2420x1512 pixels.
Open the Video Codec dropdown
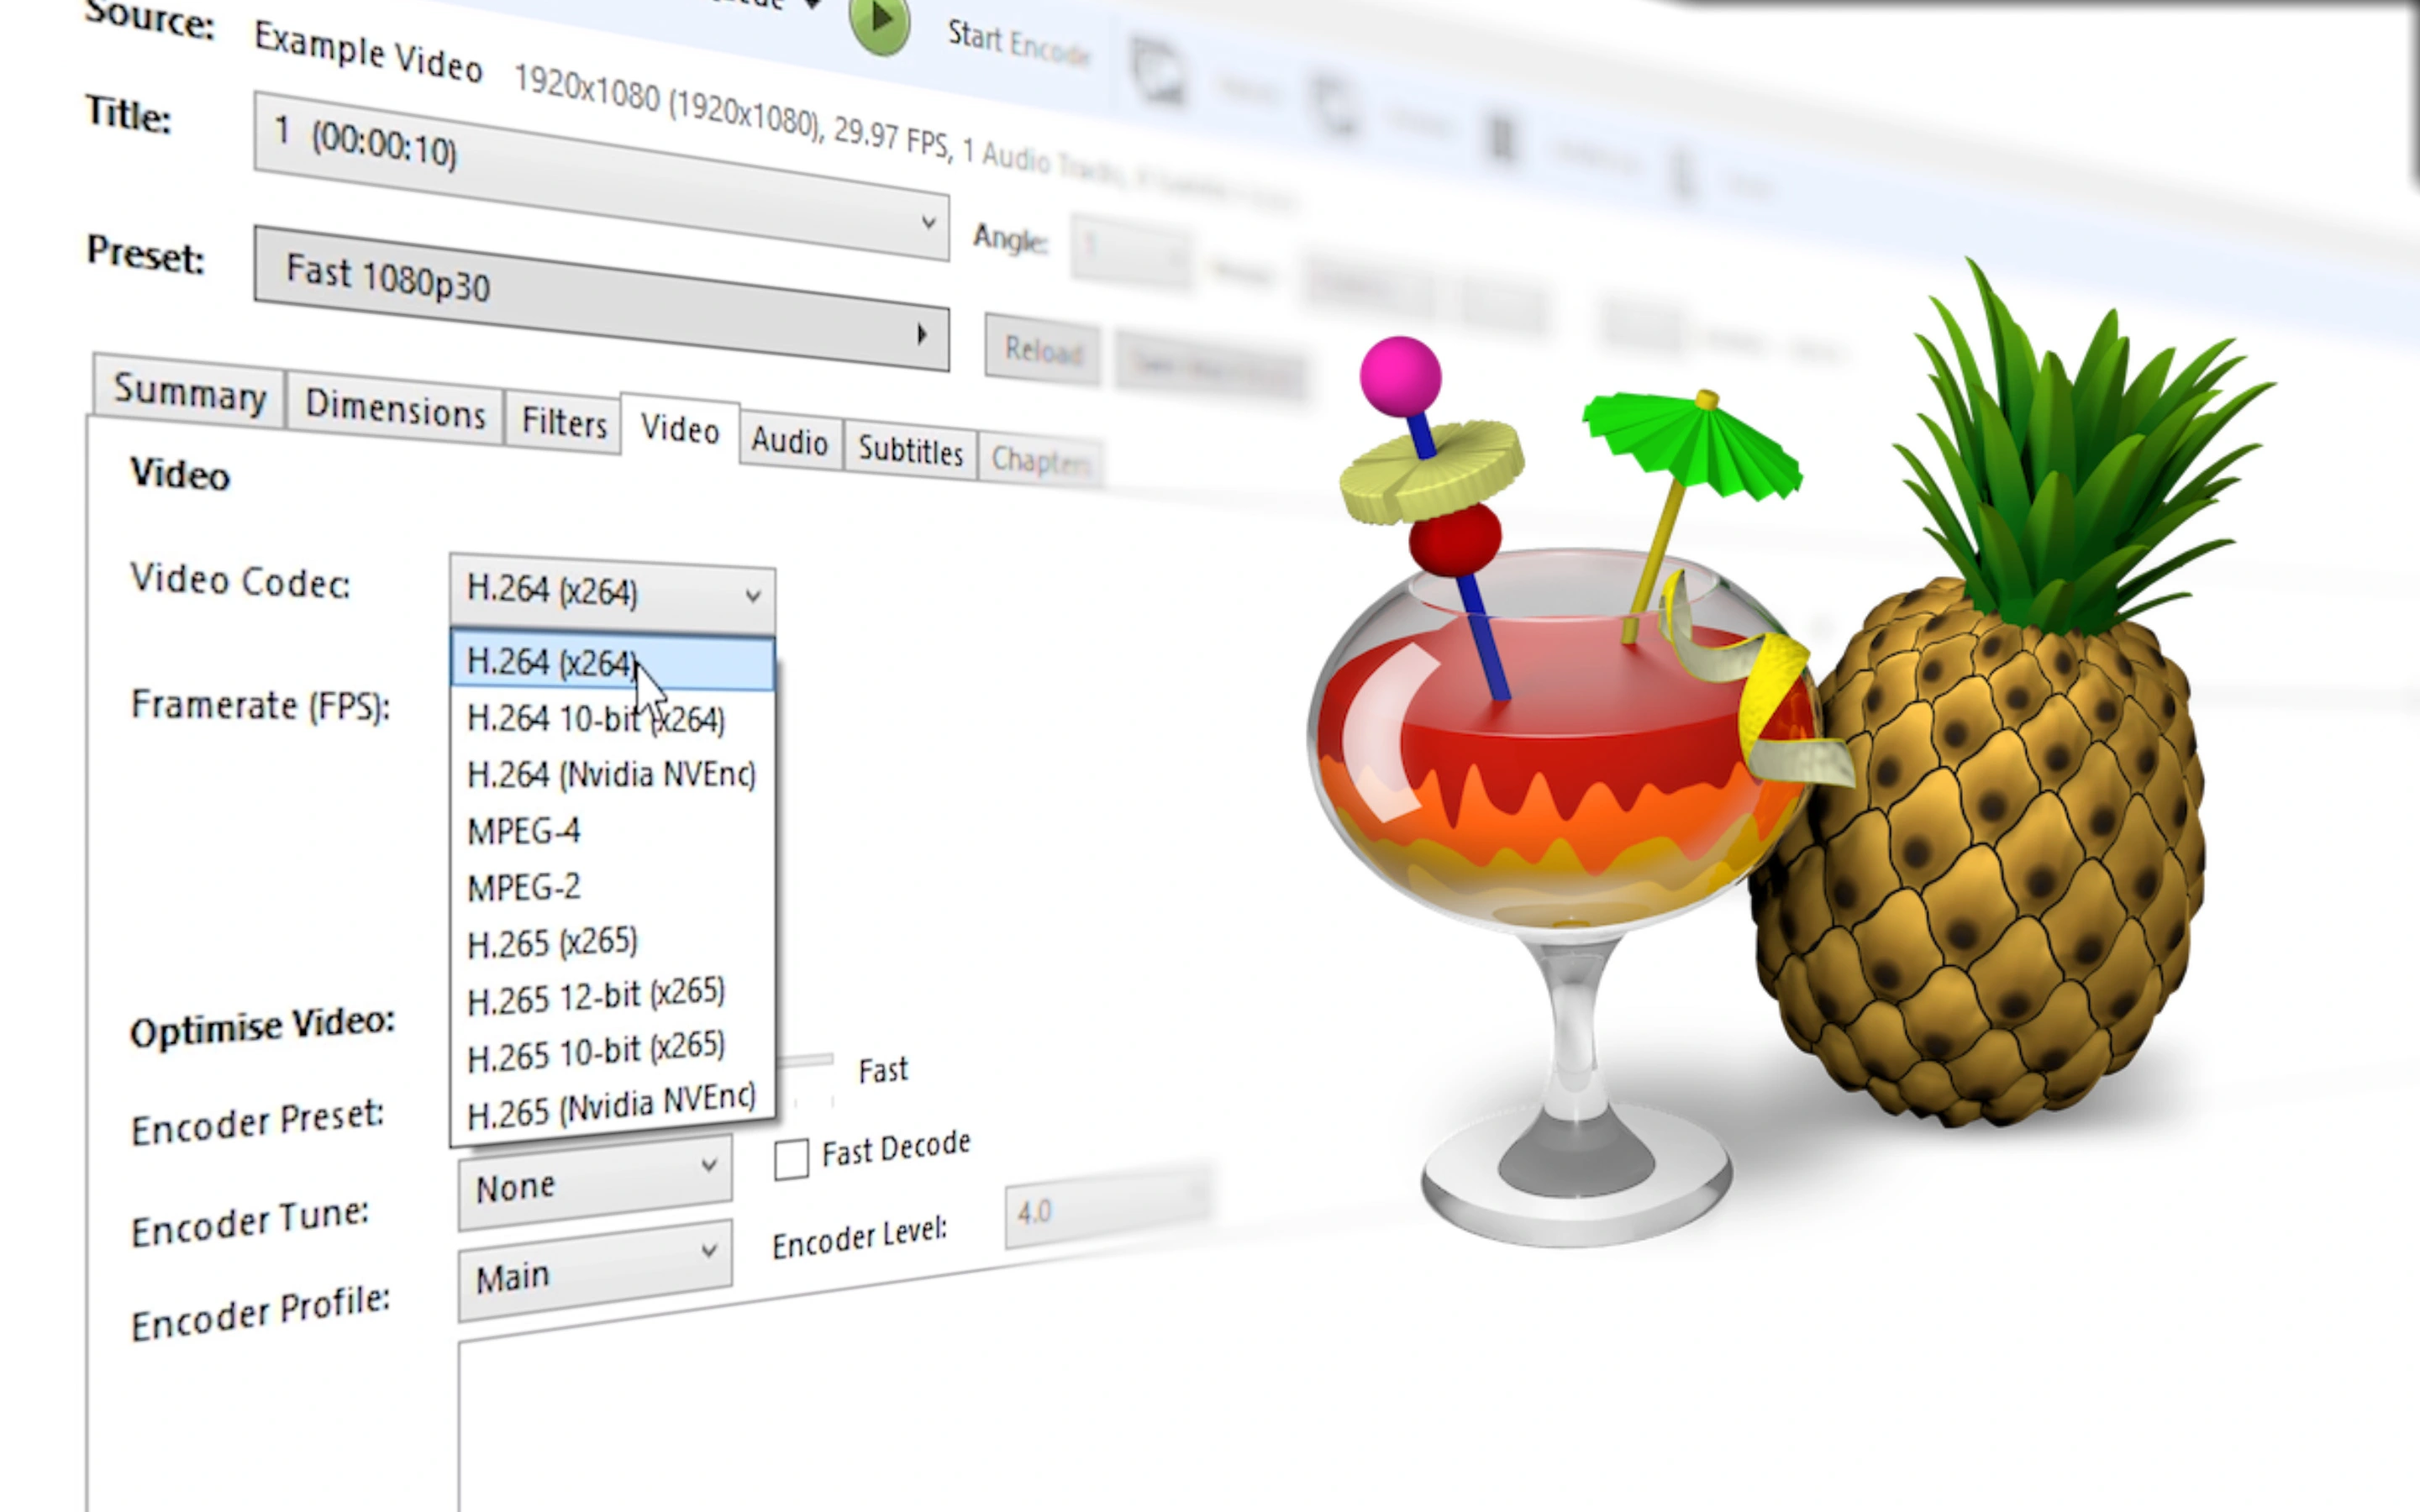(x=608, y=589)
